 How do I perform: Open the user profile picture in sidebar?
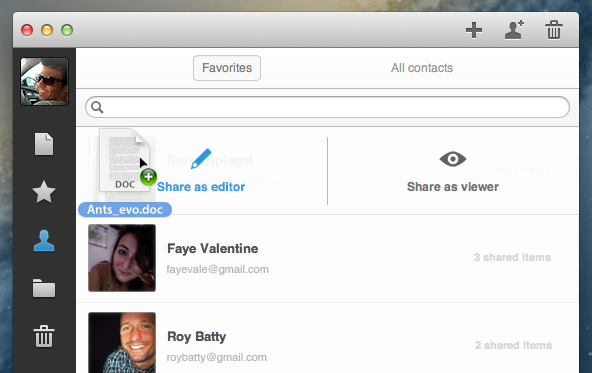(45, 81)
